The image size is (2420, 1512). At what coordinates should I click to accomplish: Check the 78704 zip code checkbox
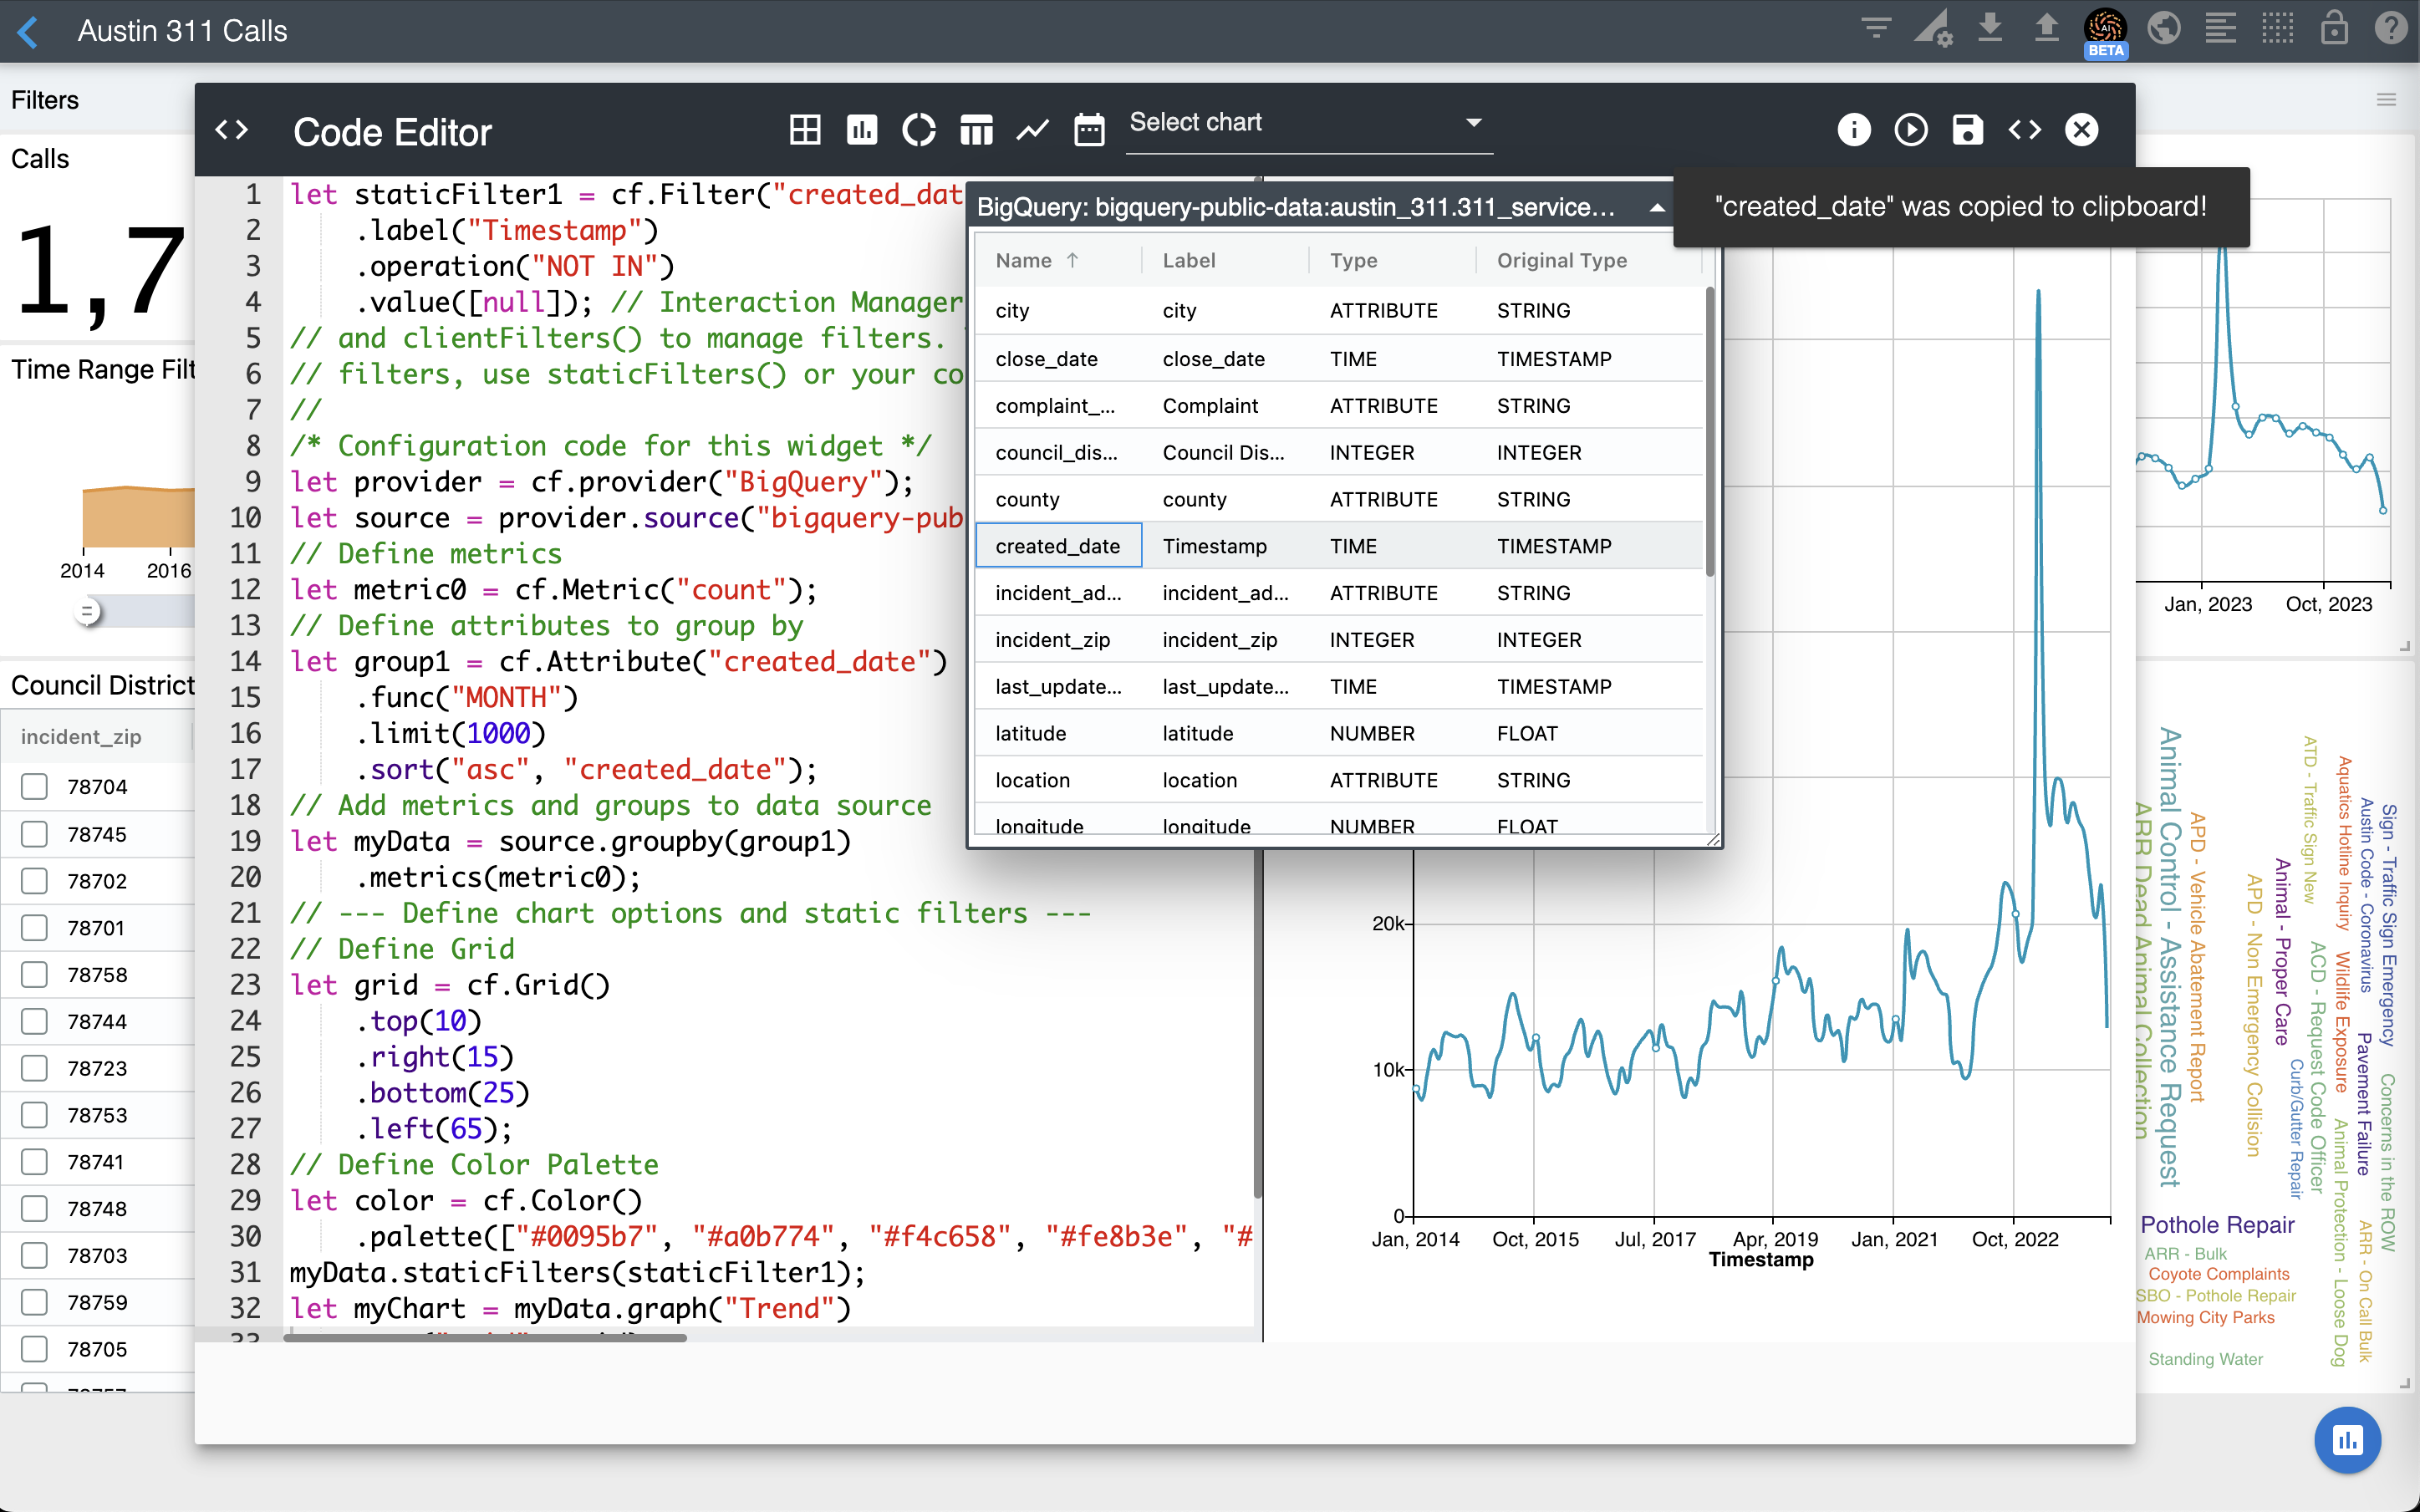click(35, 787)
